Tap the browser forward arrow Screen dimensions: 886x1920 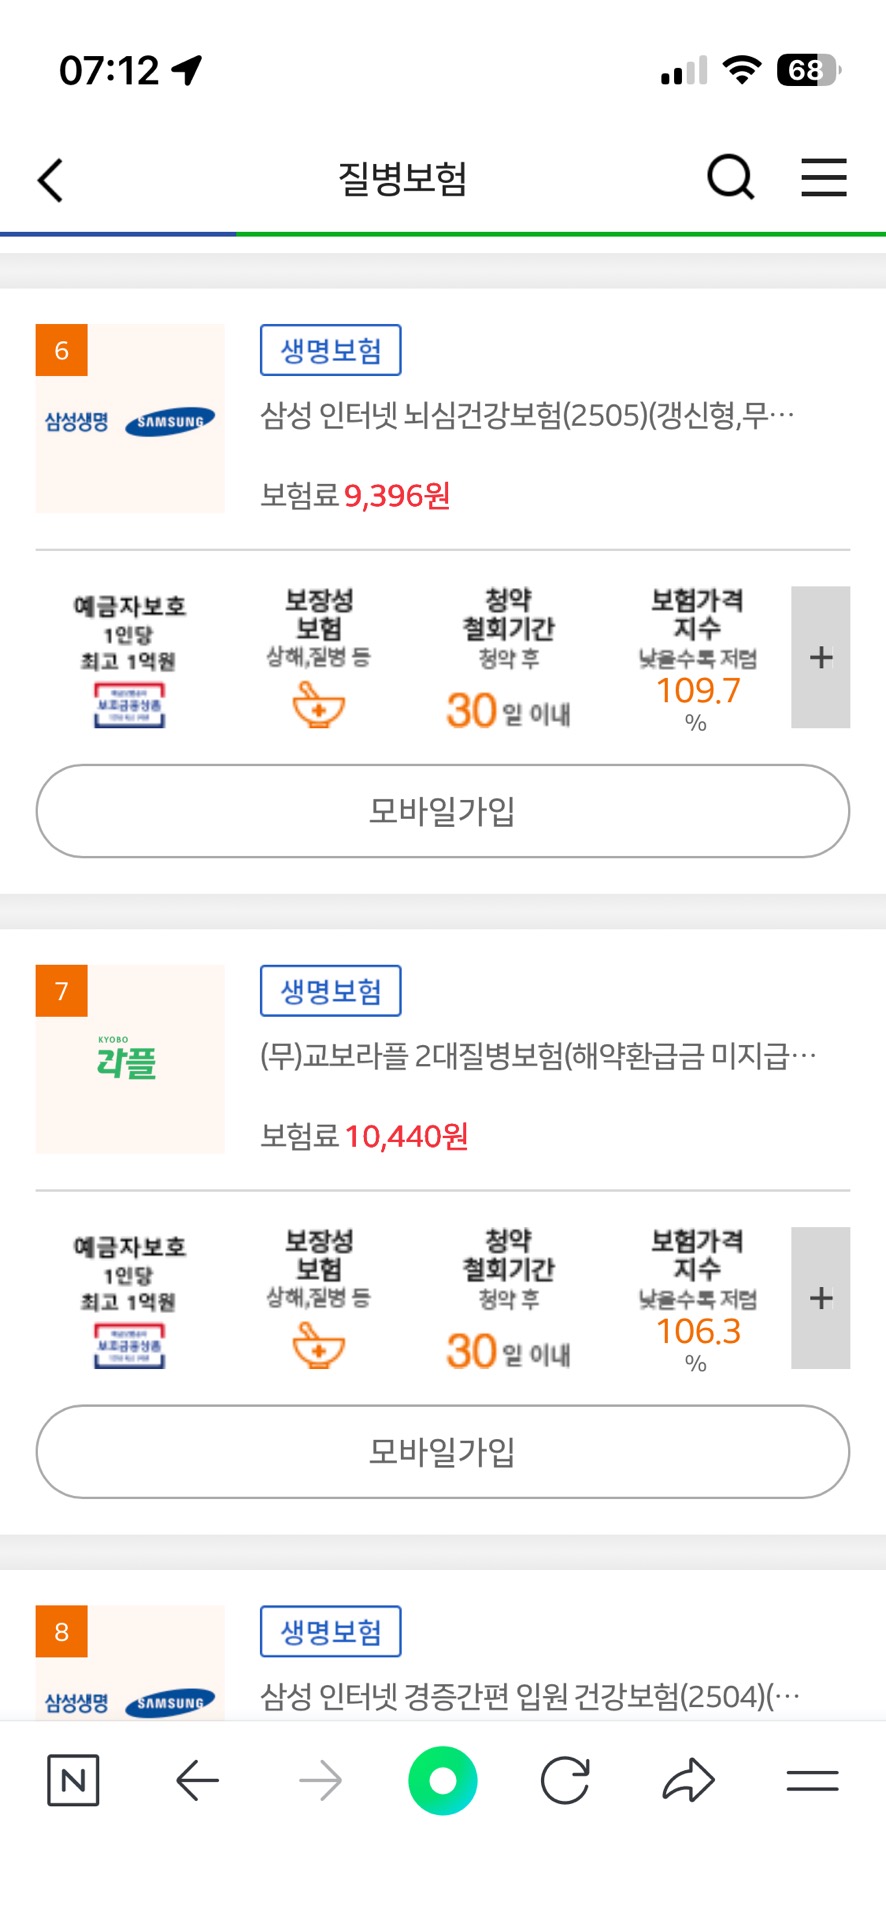[320, 1780]
